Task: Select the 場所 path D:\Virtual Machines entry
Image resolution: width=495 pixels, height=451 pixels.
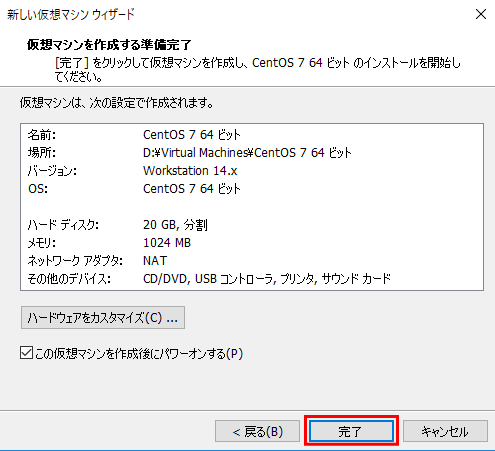Action: (x=247, y=153)
